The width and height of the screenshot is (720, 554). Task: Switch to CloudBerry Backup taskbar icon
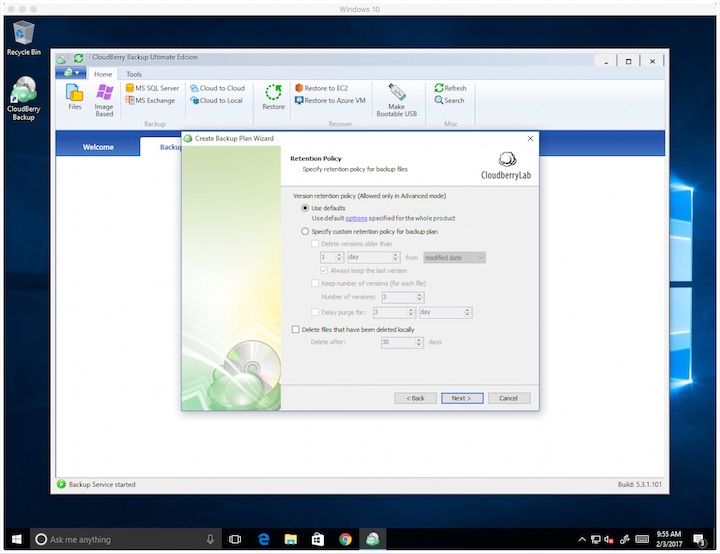point(372,539)
